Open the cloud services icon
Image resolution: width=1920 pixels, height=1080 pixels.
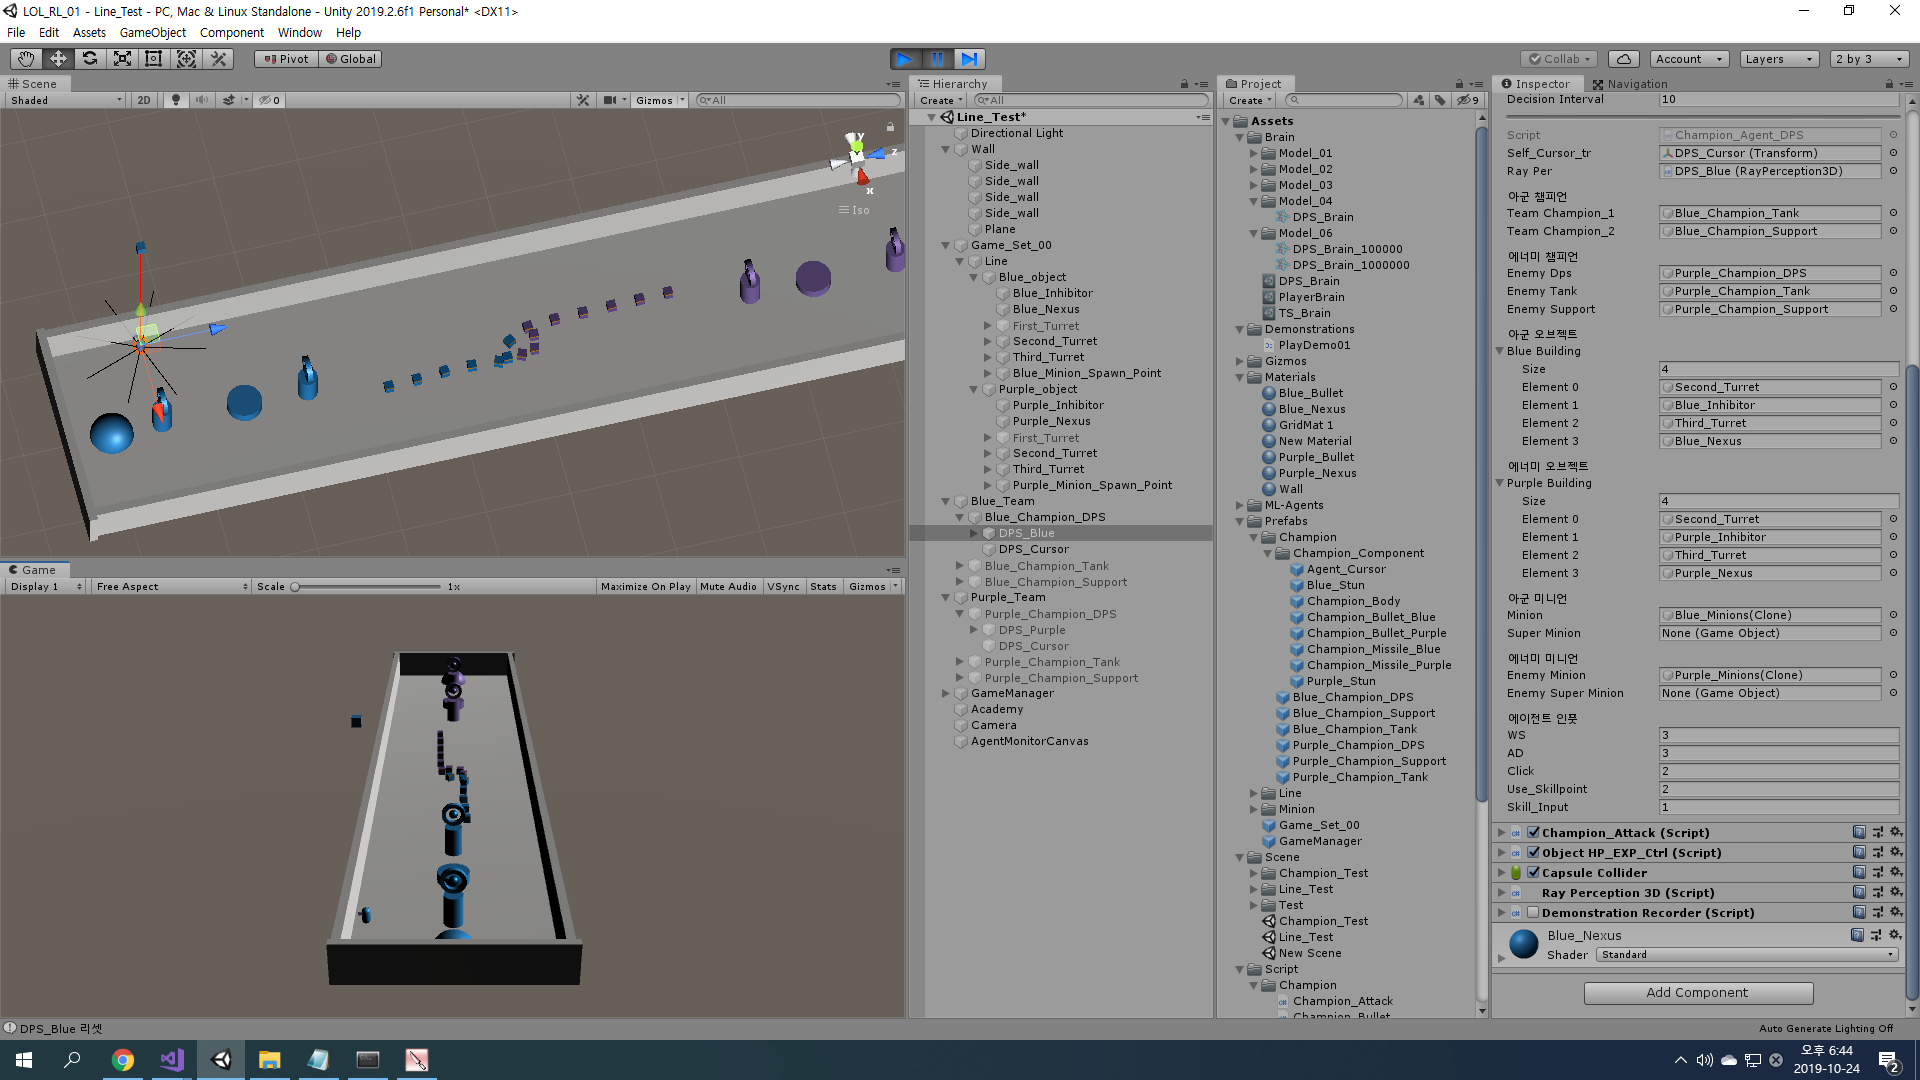point(1625,59)
